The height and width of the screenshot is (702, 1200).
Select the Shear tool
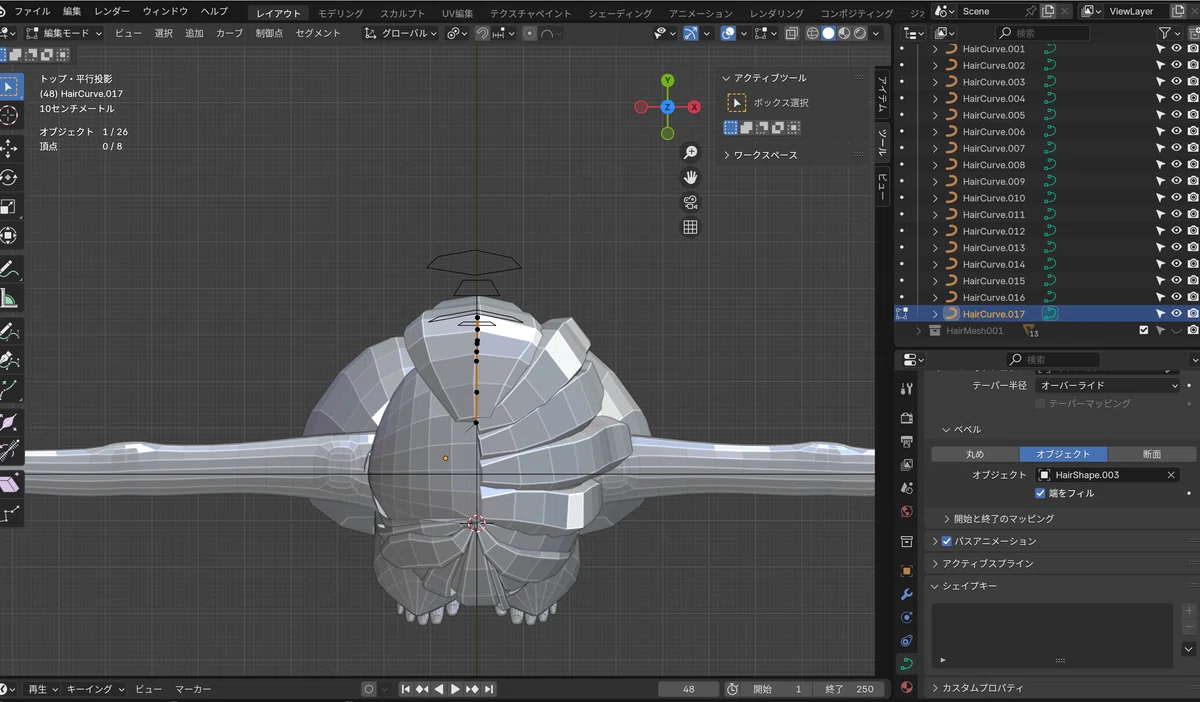8,484
